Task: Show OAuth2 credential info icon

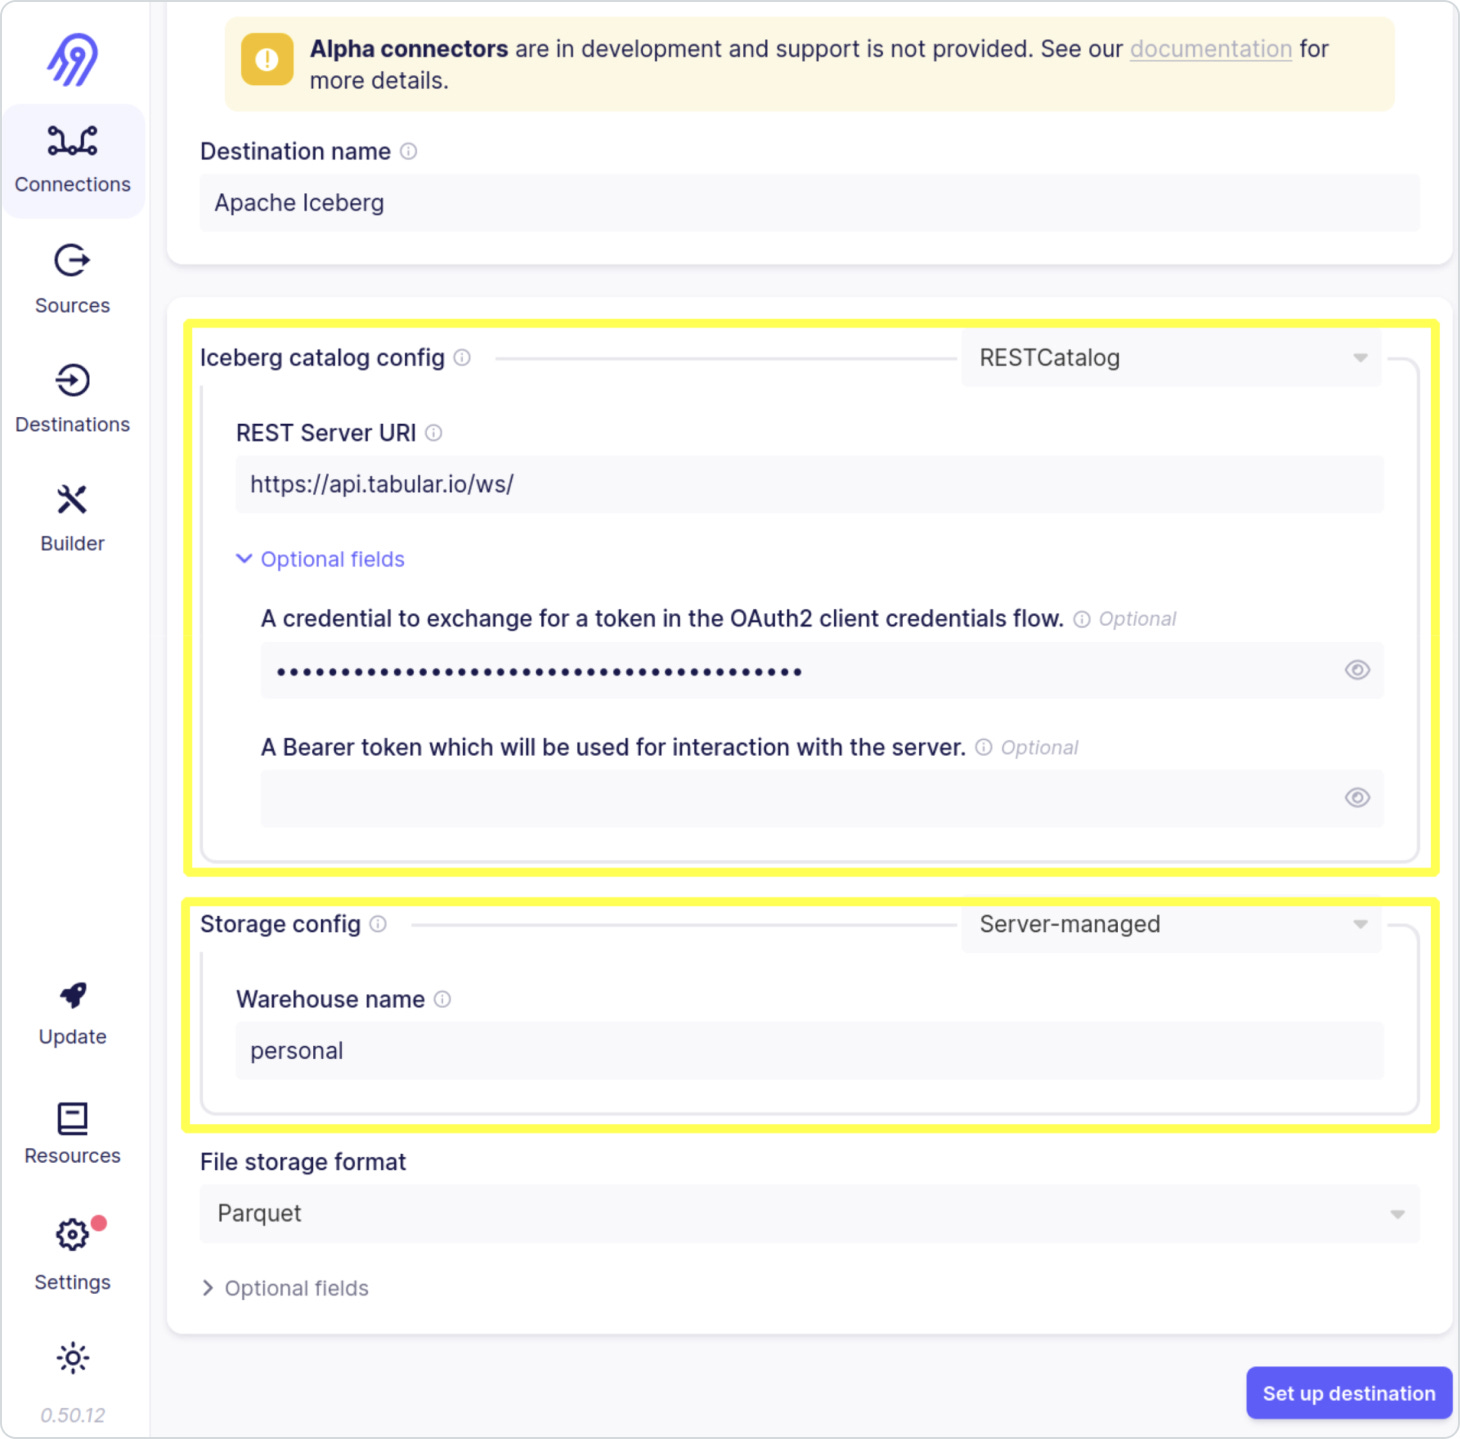Action: (1082, 619)
